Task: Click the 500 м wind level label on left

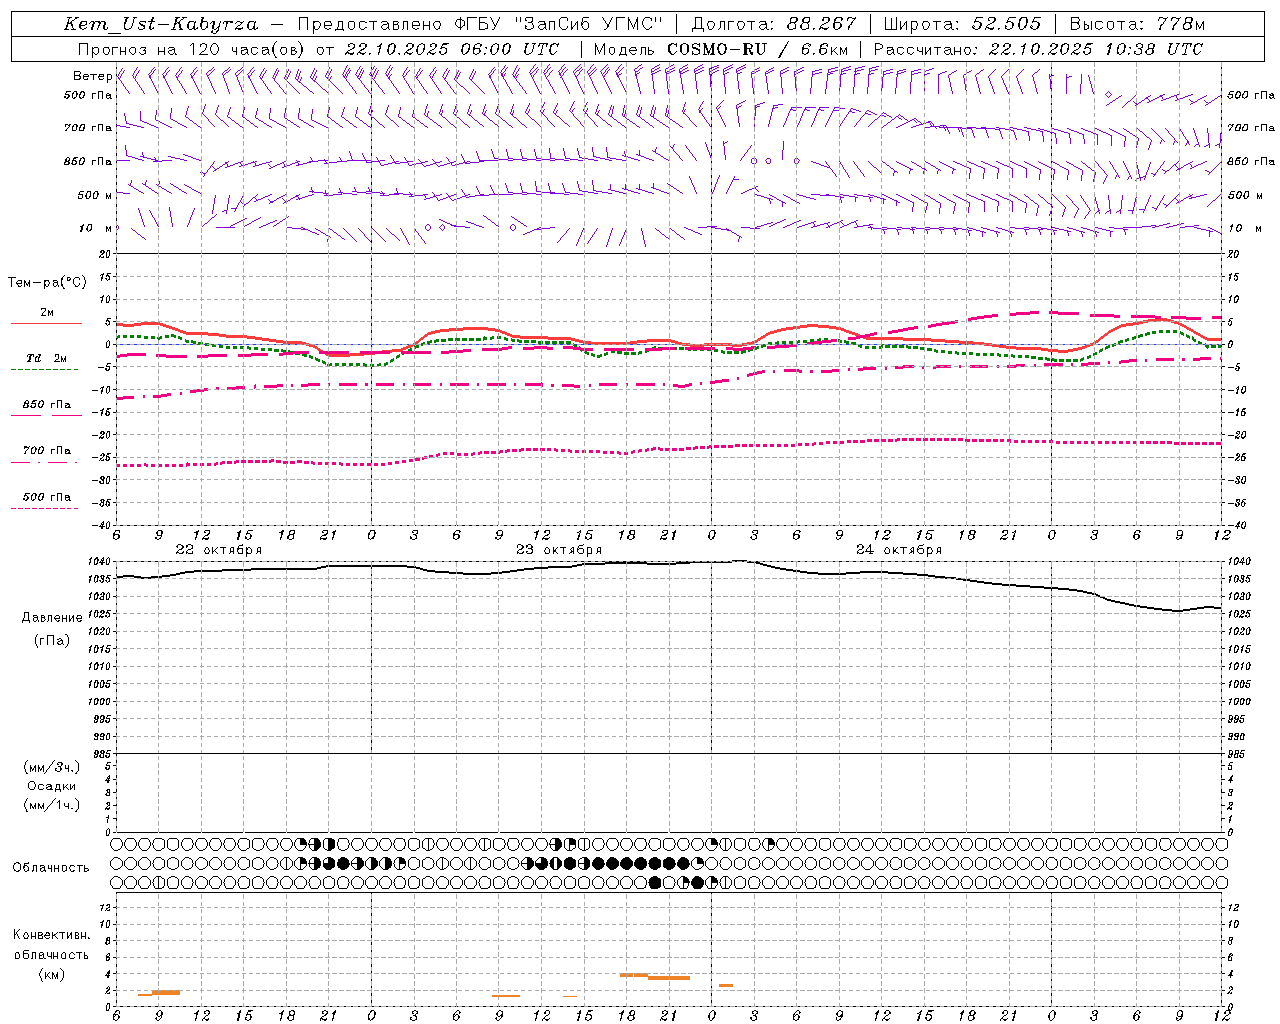Action: 95,195
